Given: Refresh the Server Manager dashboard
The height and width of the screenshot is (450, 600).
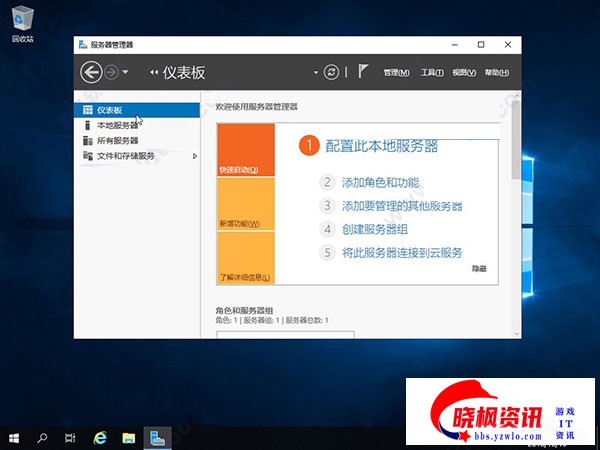Looking at the screenshot, I should (332, 72).
